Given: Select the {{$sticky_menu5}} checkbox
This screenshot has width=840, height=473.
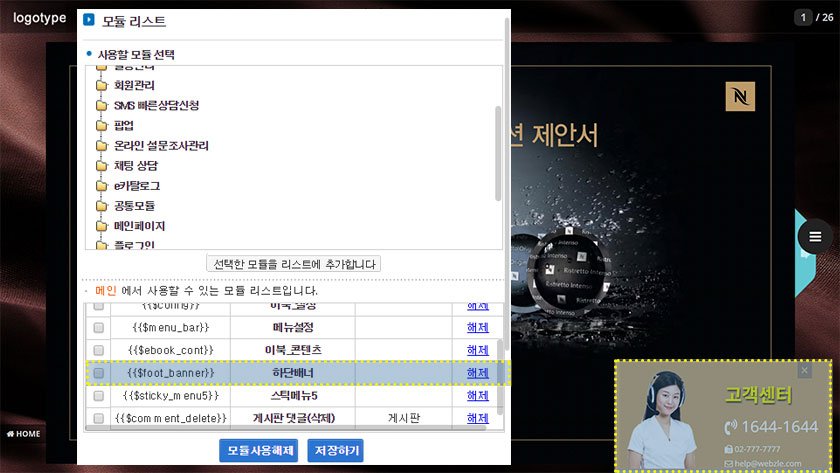Looking at the screenshot, I should pos(98,395).
